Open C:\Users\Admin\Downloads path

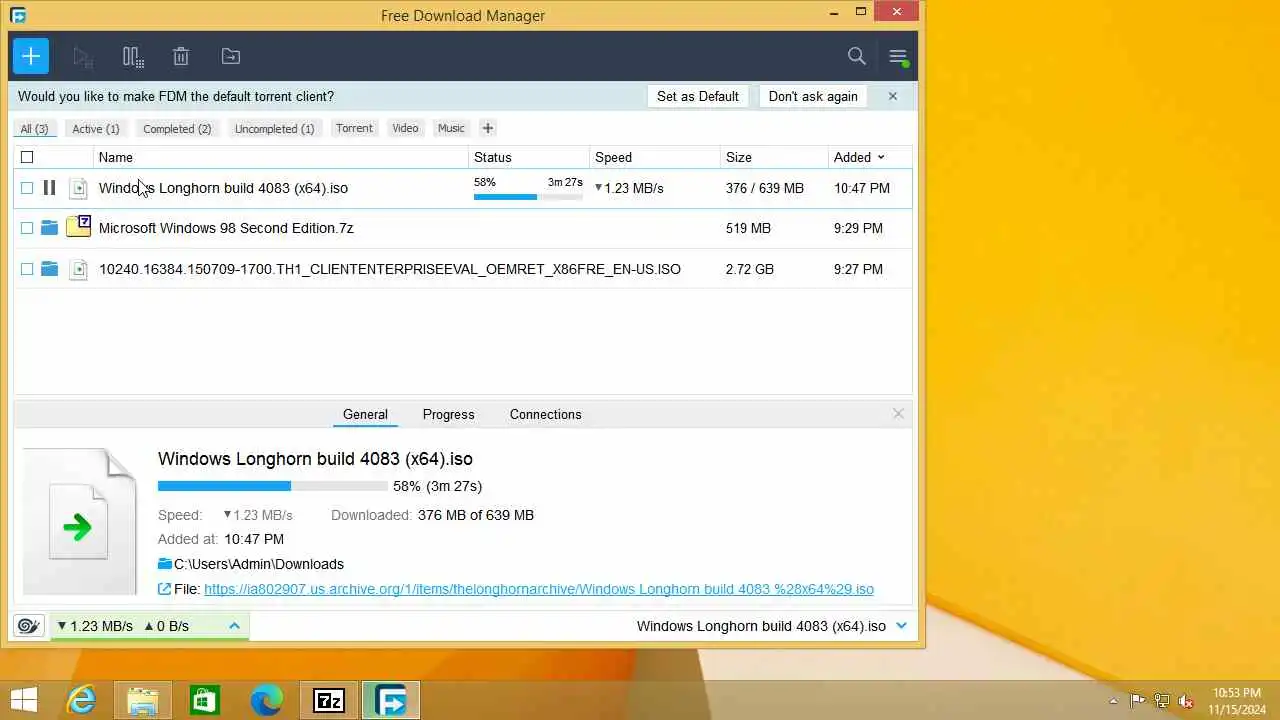click(x=259, y=564)
